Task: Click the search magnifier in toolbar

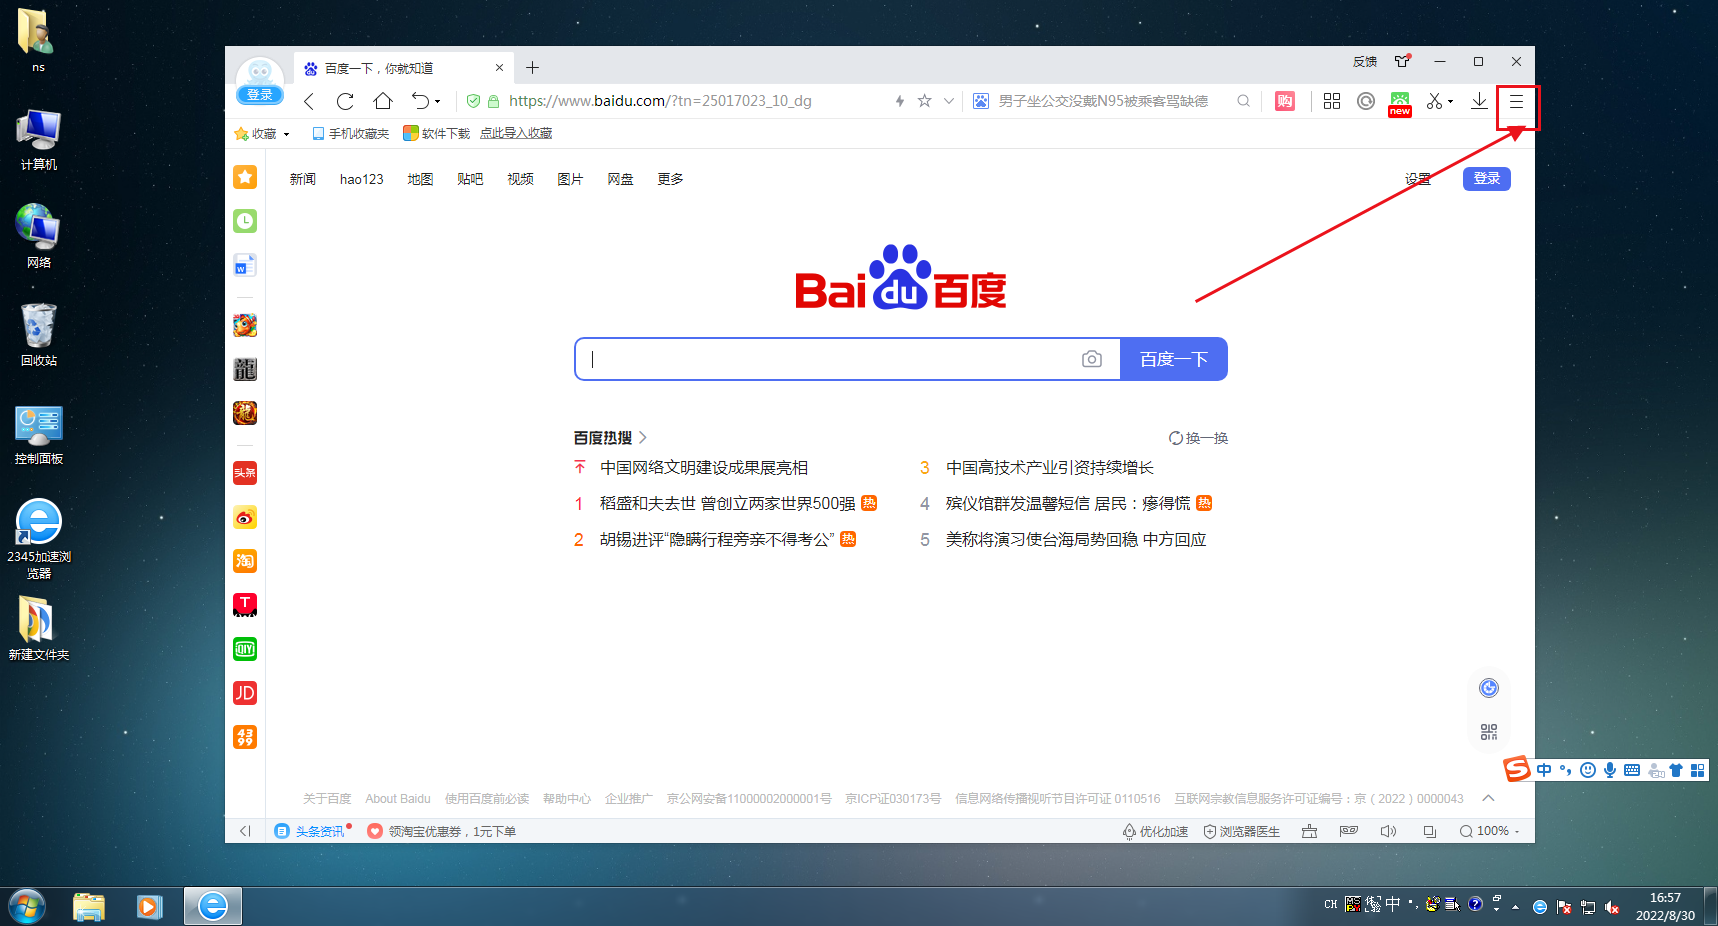Action: 1243,101
